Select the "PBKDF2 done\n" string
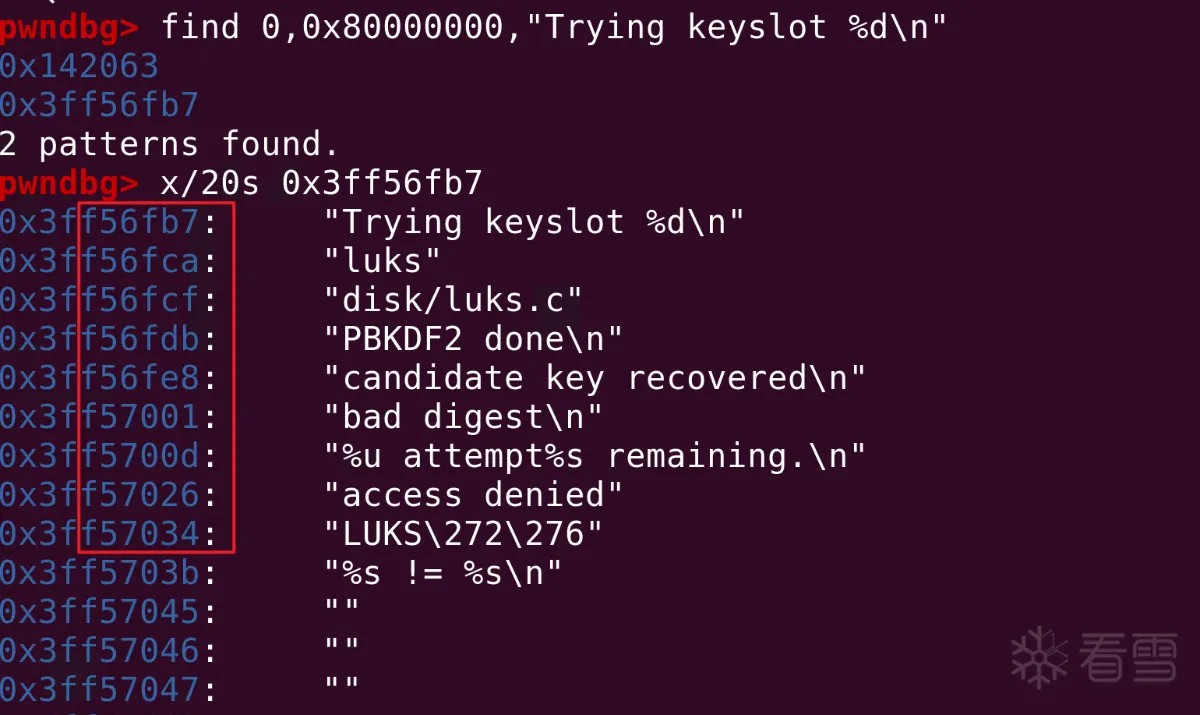Image resolution: width=1200 pixels, height=715 pixels. click(473, 339)
